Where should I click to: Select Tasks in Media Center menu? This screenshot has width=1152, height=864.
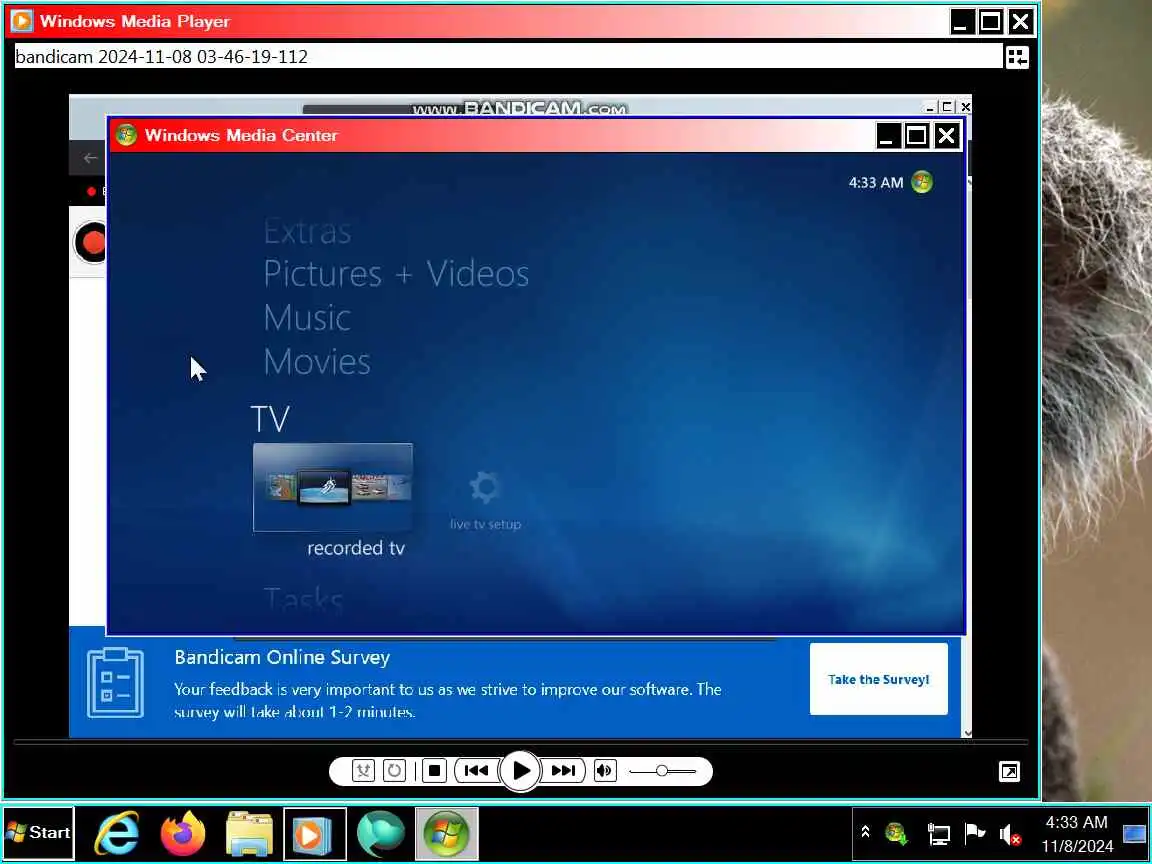(303, 600)
